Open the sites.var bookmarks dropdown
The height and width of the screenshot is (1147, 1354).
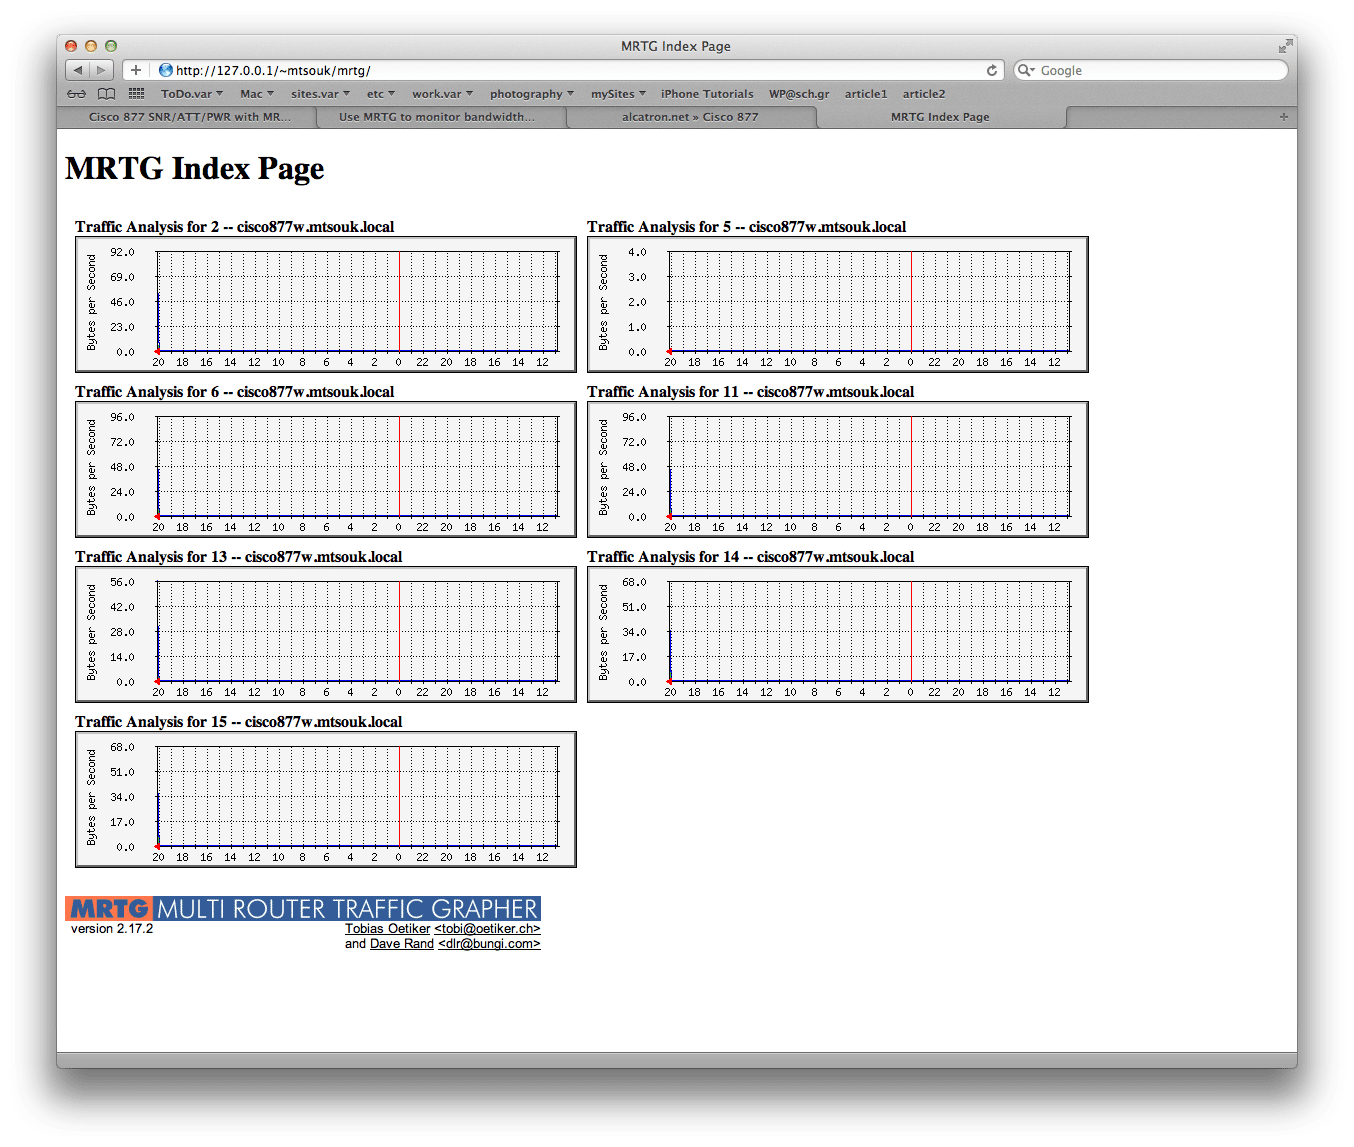pyautogui.click(x=321, y=94)
